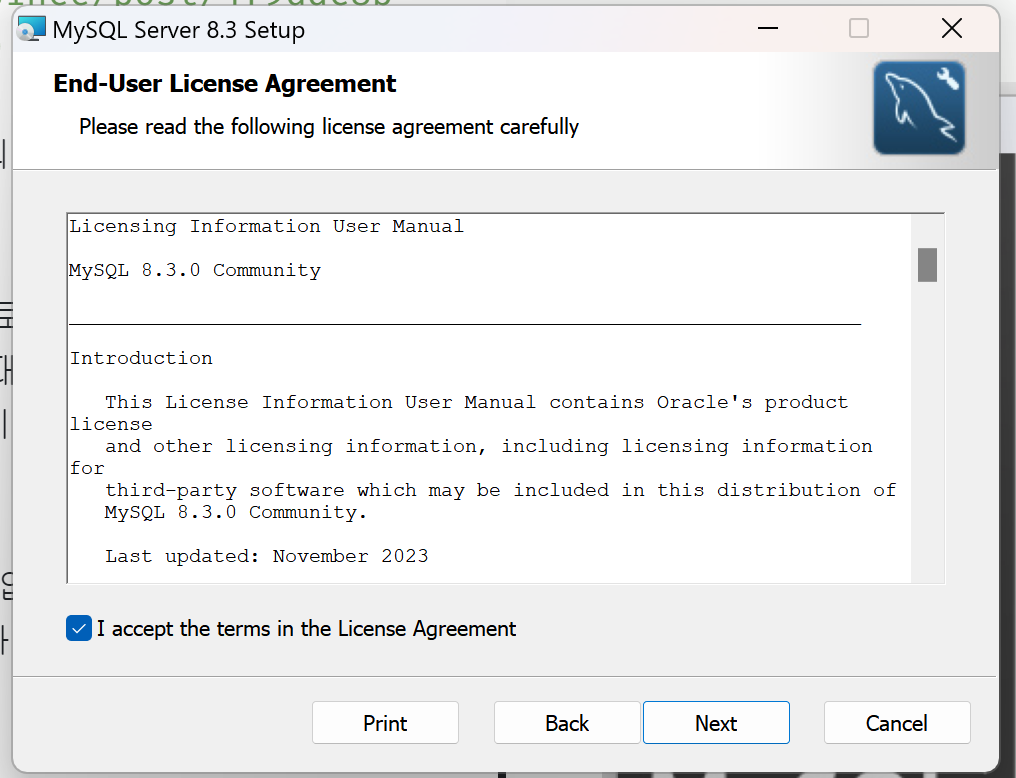The image size is (1016, 778).
Task: Click the license text scrollbar thumb
Action: (927, 264)
